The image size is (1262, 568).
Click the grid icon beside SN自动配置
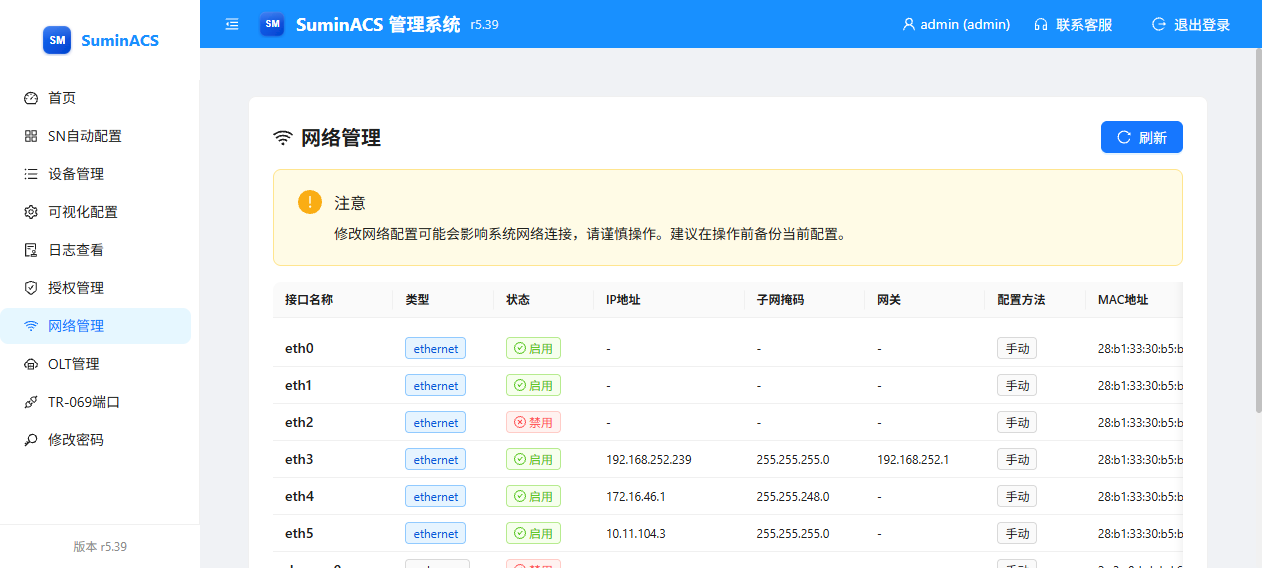tap(31, 136)
